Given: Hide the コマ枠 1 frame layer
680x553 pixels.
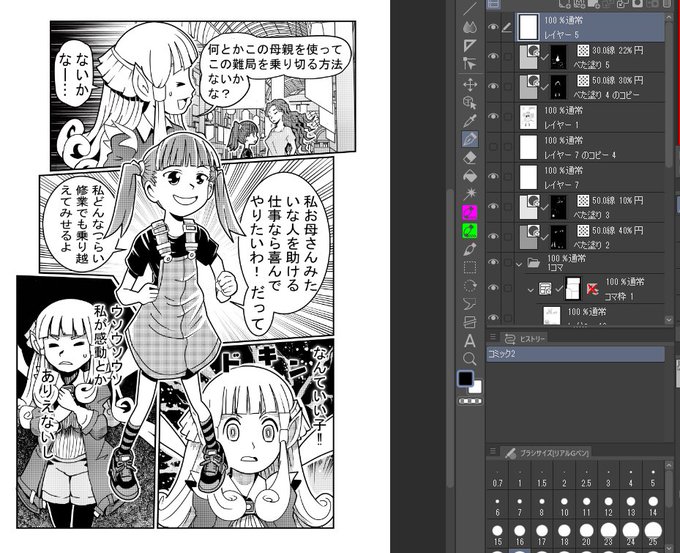Looking at the screenshot, I should coord(493,288).
